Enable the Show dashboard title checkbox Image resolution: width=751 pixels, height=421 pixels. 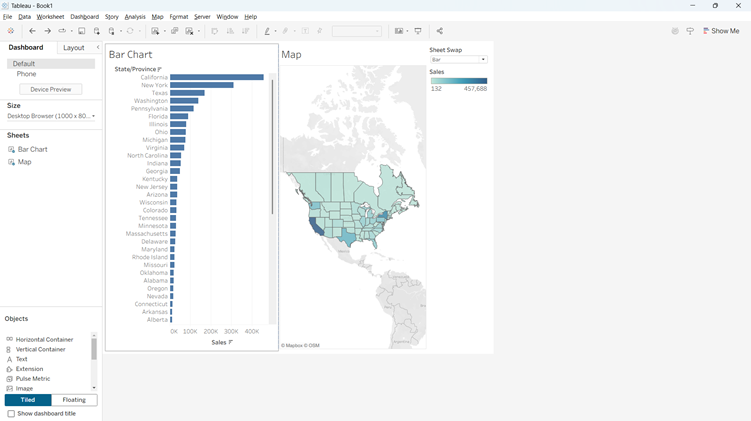tap(11, 413)
